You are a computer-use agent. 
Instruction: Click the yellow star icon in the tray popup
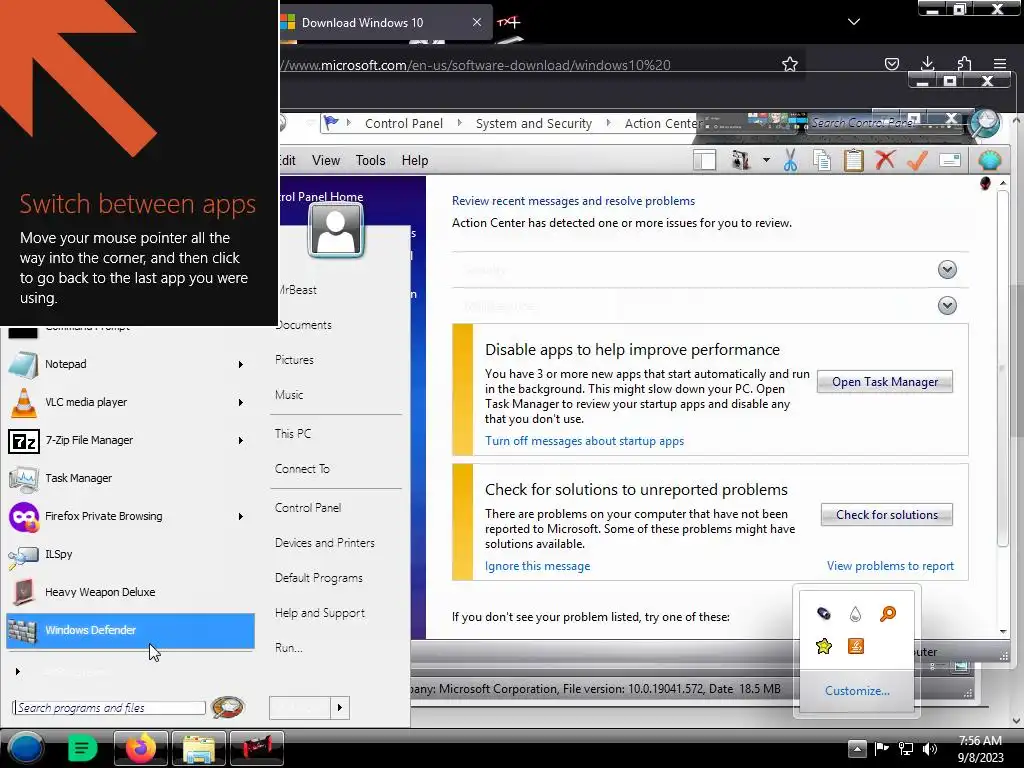pos(824,646)
